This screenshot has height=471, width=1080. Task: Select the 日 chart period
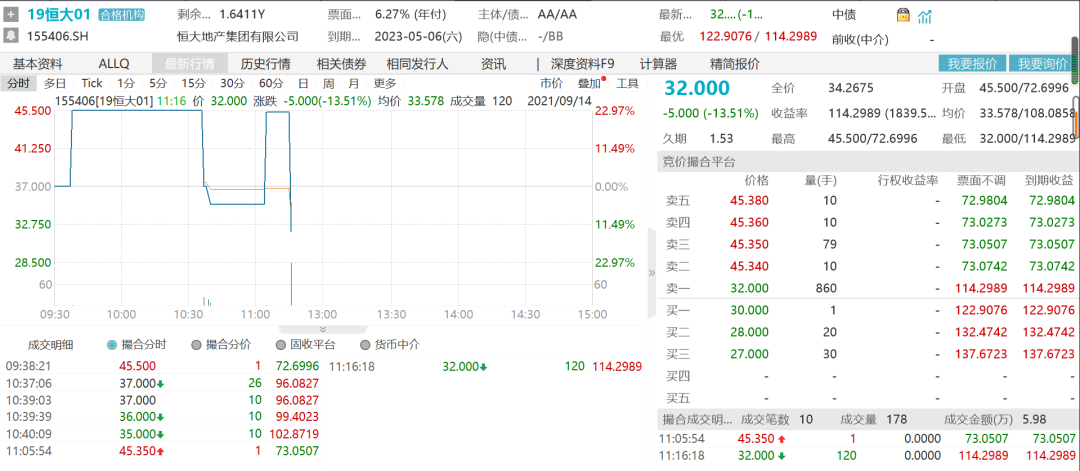click(x=303, y=83)
